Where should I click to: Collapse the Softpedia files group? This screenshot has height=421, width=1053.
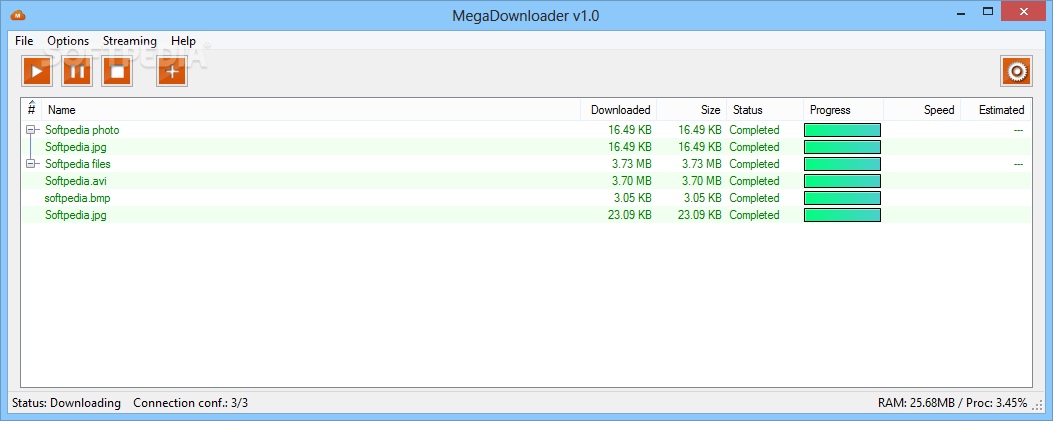coord(30,164)
